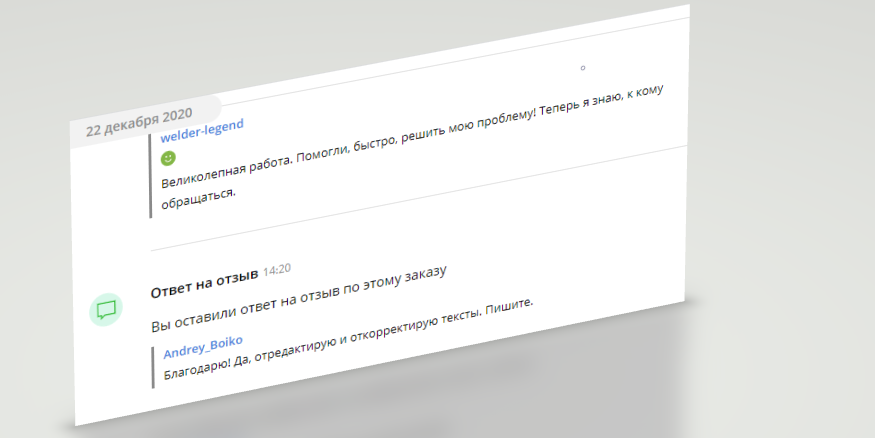Click the heading Ответ на отзыв
Image resolution: width=875 pixels, height=438 pixels.
[x=204, y=283]
